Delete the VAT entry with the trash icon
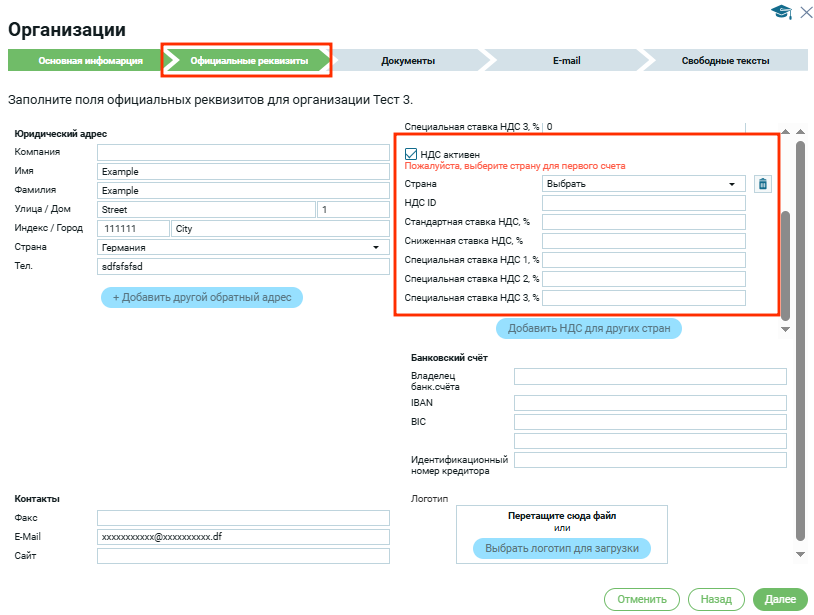 (x=762, y=184)
